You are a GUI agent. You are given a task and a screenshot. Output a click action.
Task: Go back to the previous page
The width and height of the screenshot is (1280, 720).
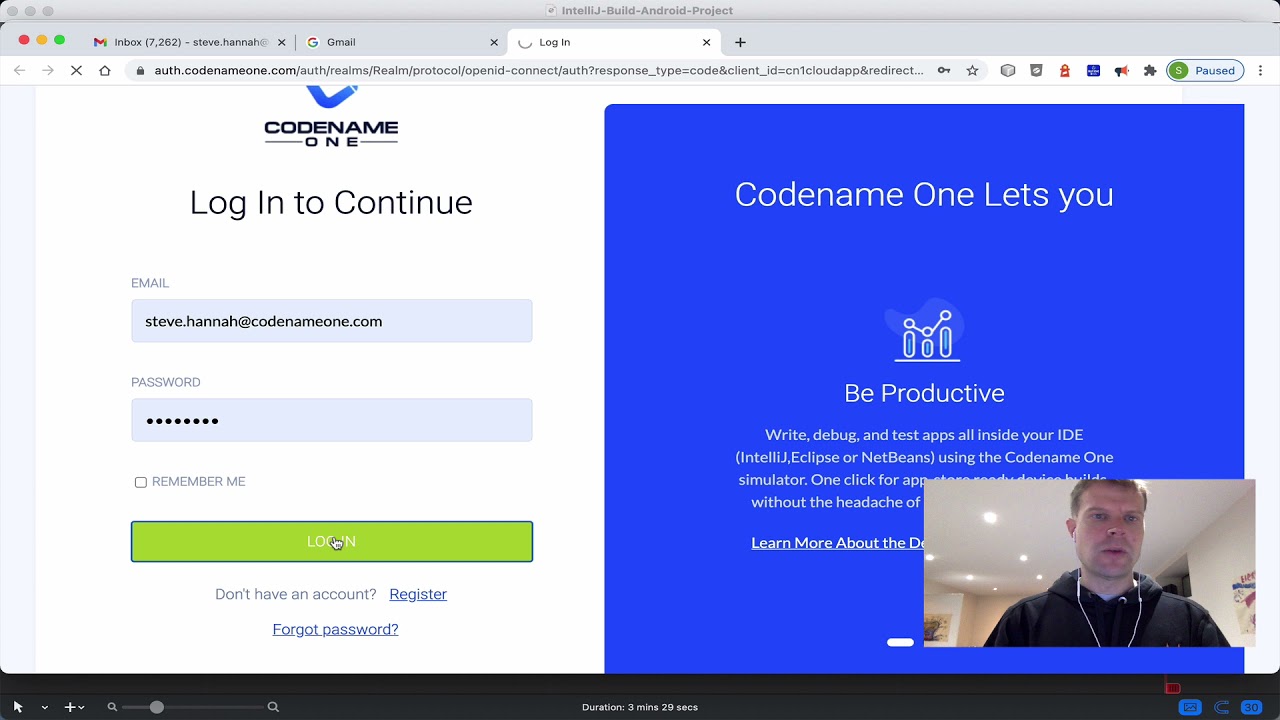(x=20, y=71)
